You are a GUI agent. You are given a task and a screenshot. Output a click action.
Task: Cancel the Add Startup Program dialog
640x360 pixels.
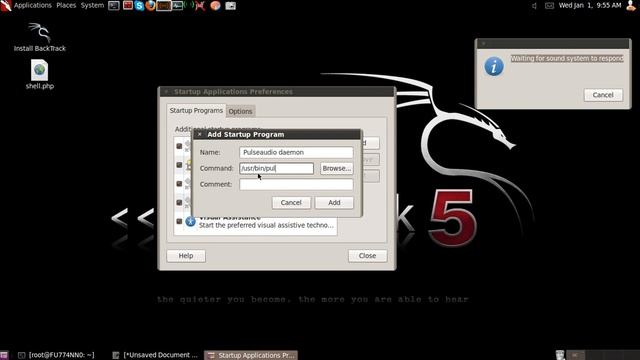291,202
